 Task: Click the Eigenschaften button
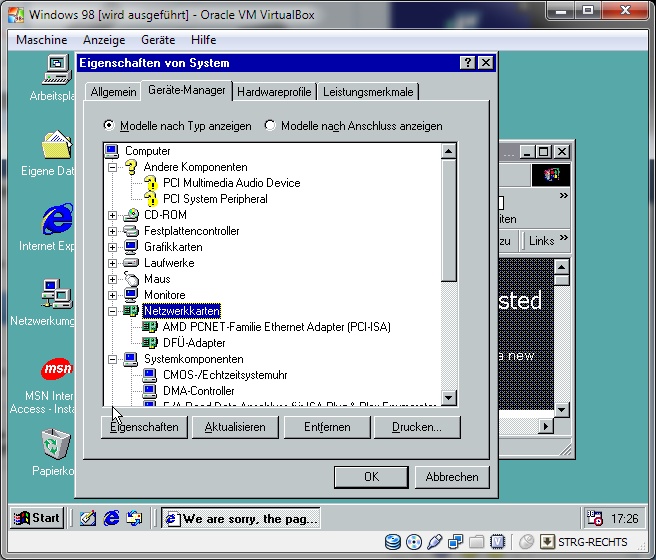(144, 427)
